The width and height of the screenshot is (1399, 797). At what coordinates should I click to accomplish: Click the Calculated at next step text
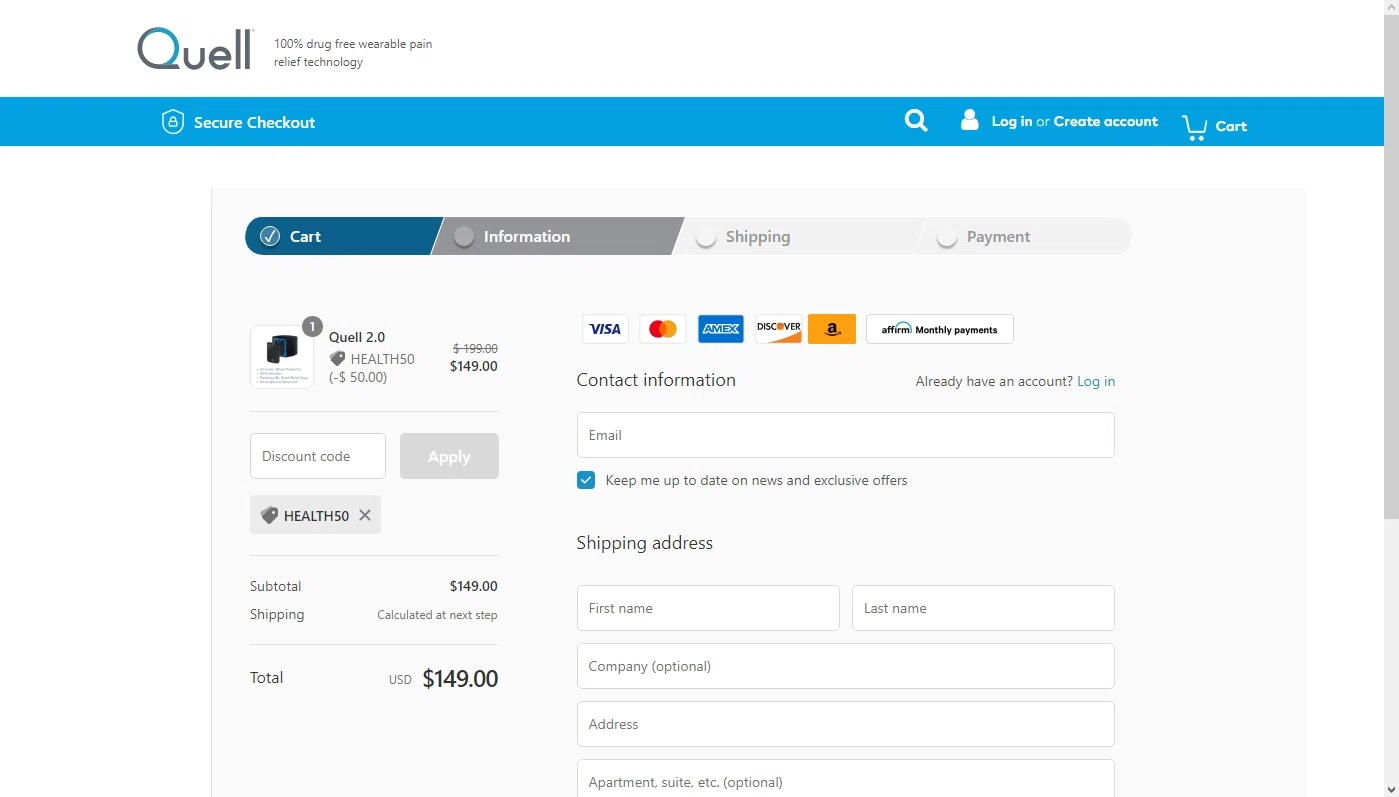pyautogui.click(x=437, y=615)
